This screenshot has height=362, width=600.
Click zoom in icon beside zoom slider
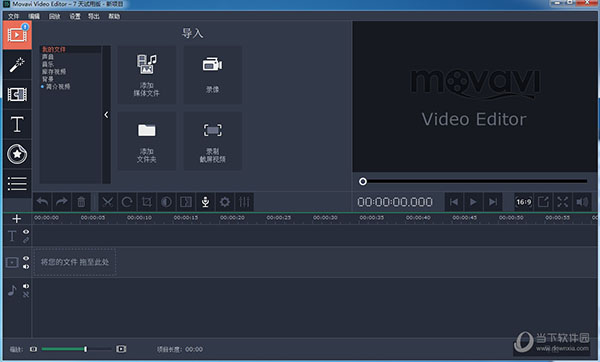coord(121,349)
